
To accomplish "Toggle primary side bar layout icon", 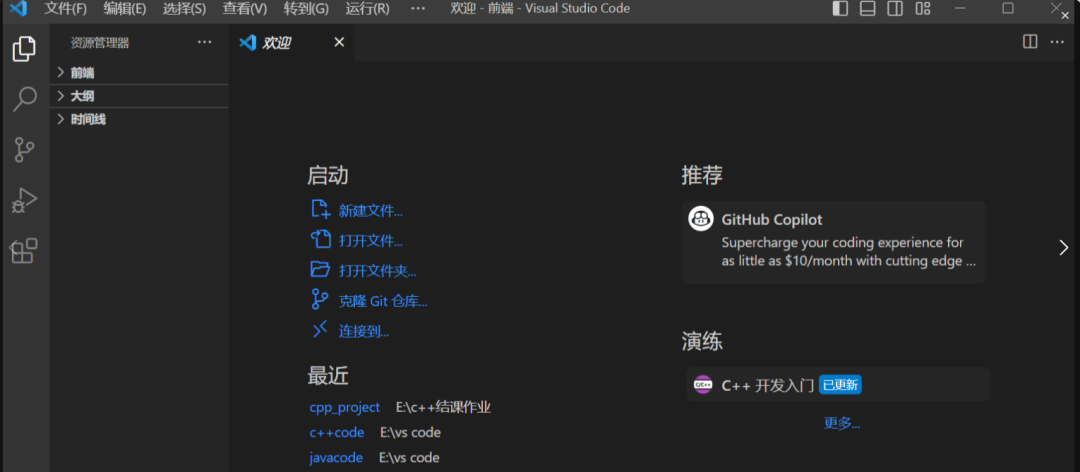I will click(x=840, y=8).
